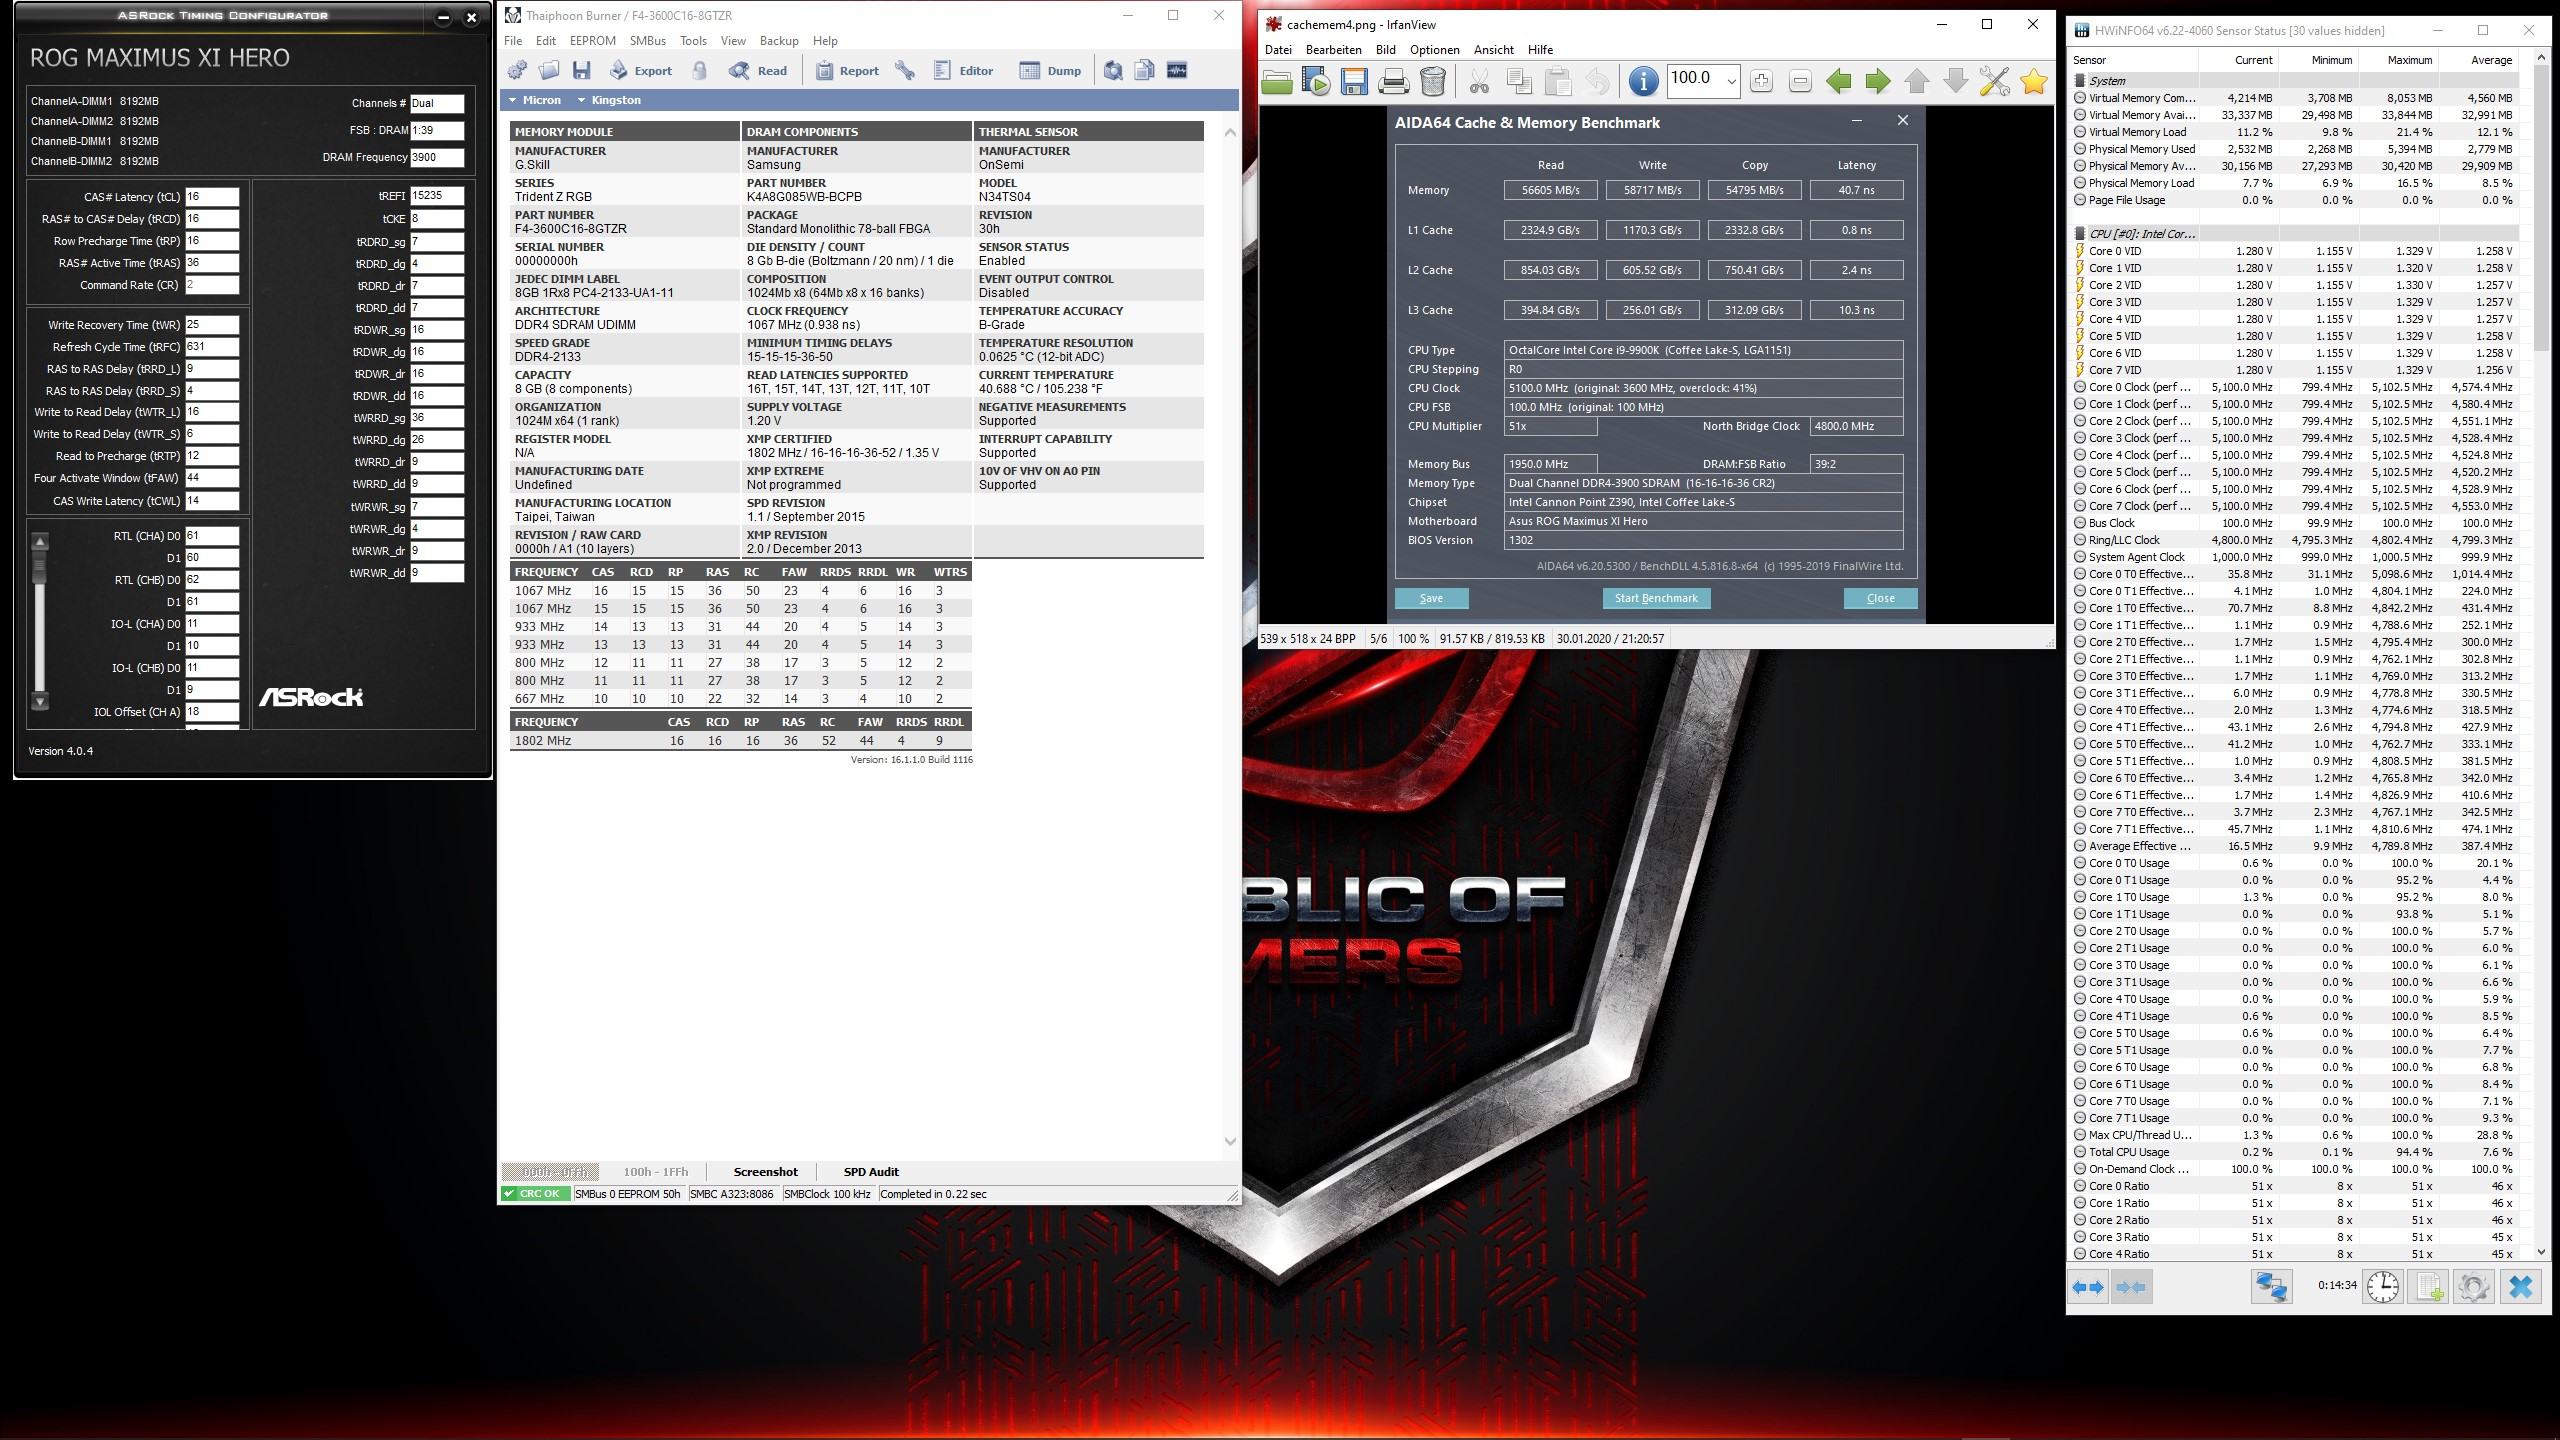Expand Kingston dropdown in Thaiphoon Burner
The width and height of the screenshot is (2560, 1440).
coord(608,100)
